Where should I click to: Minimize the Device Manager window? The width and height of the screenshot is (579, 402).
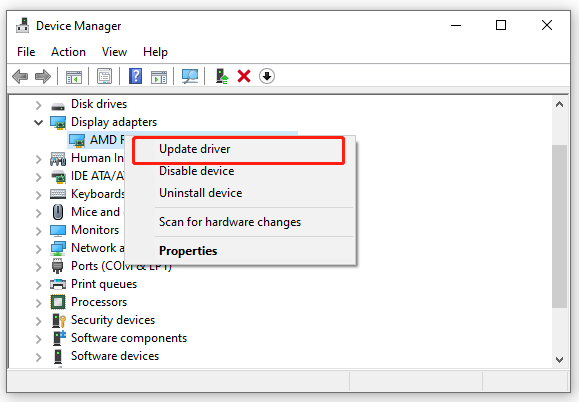pos(456,25)
